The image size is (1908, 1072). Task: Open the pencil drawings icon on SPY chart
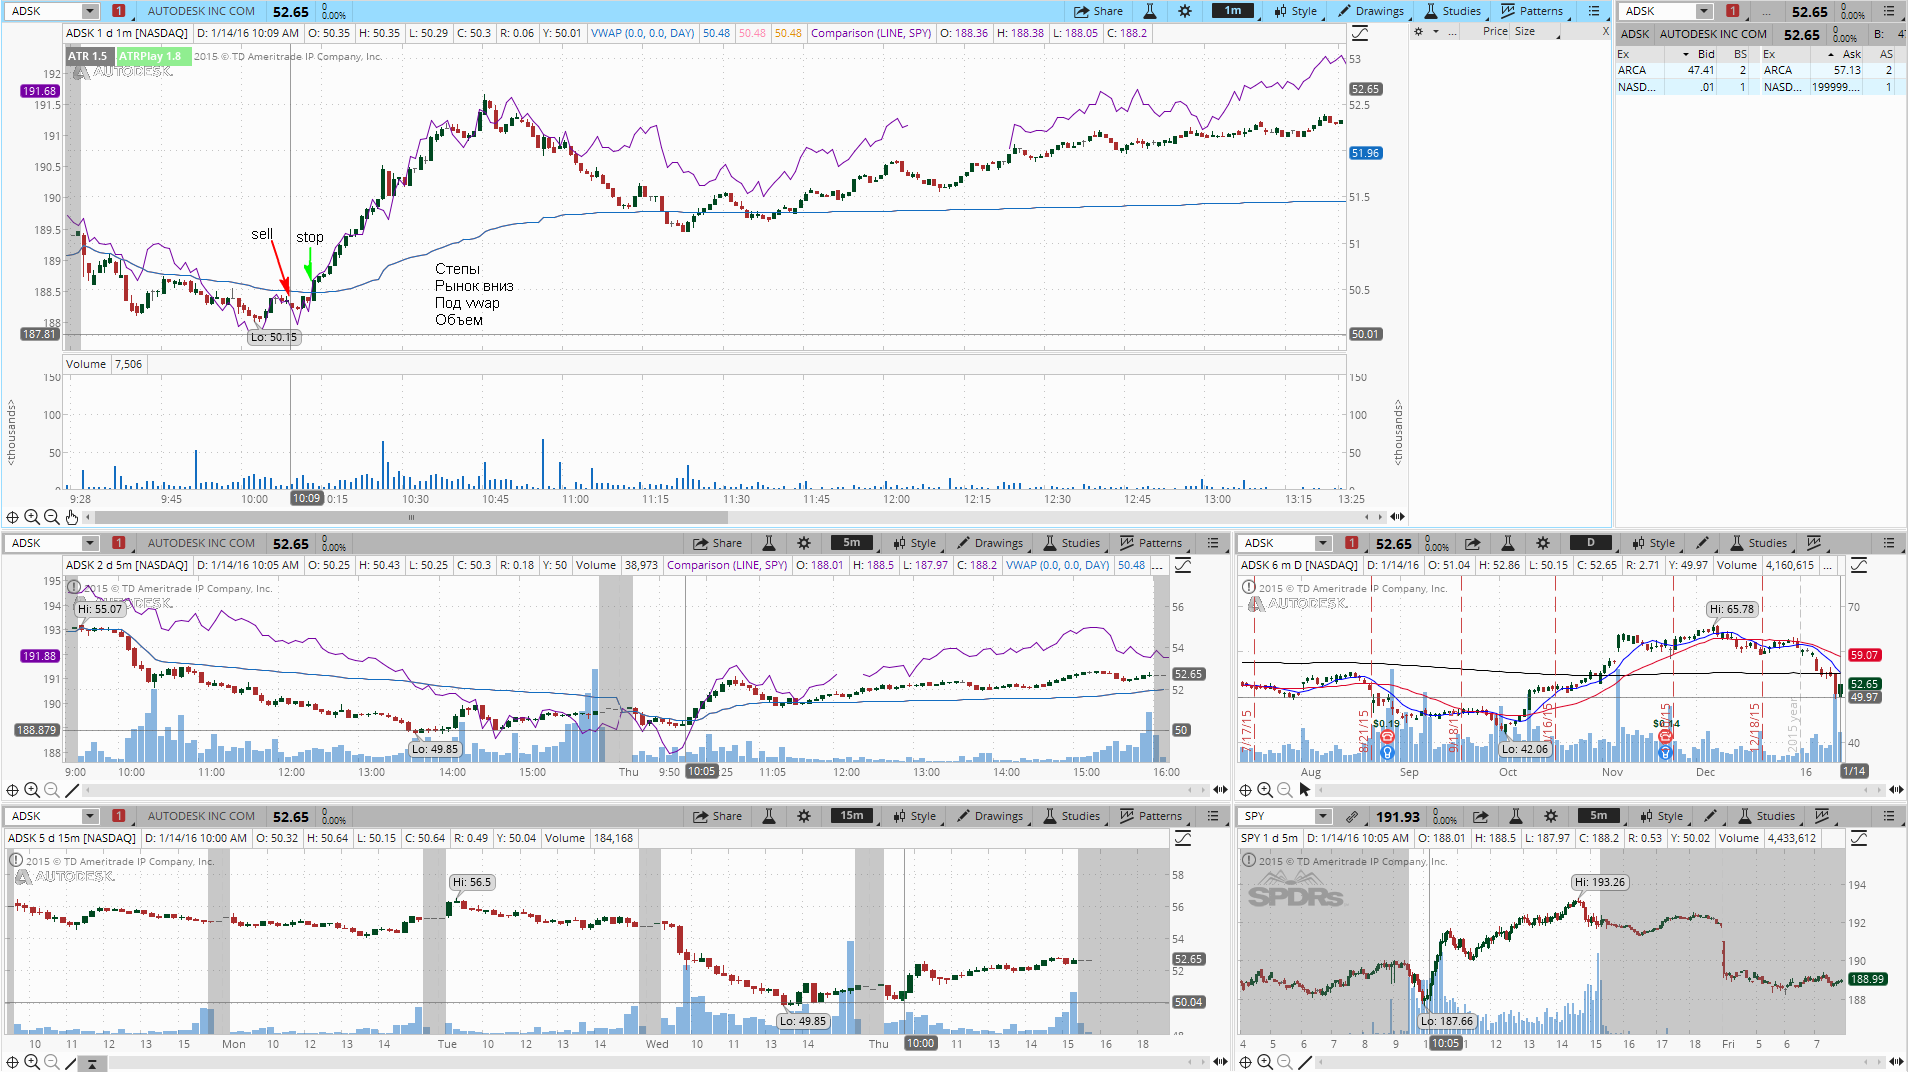coord(1711,816)
